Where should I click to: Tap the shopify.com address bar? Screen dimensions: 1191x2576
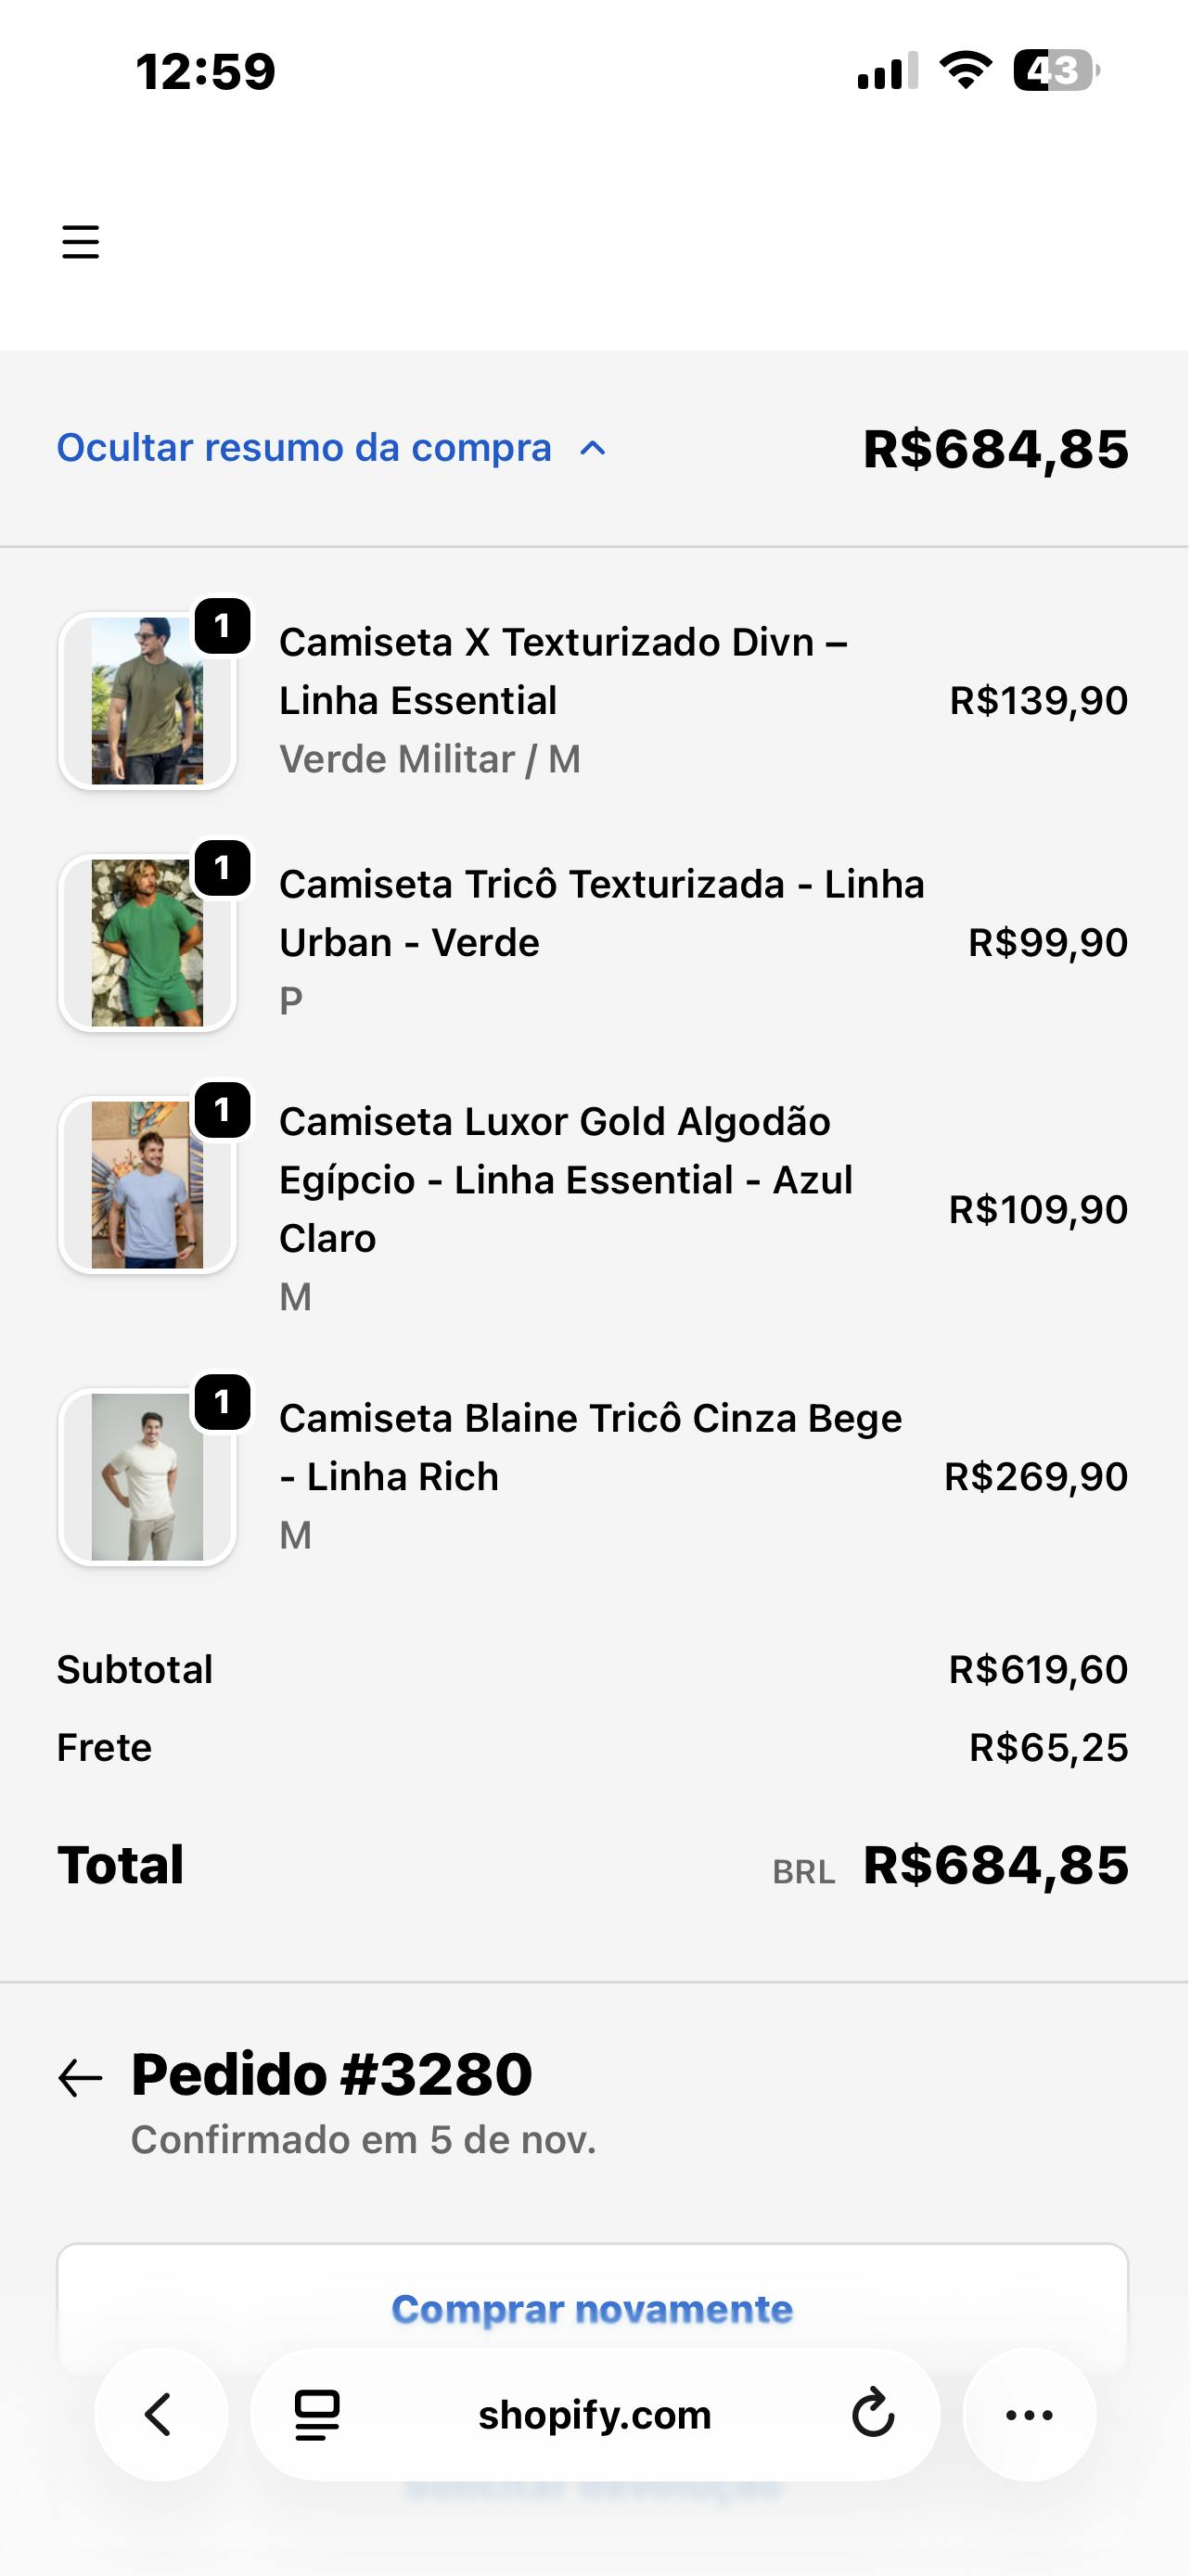tap(594, 2414)
